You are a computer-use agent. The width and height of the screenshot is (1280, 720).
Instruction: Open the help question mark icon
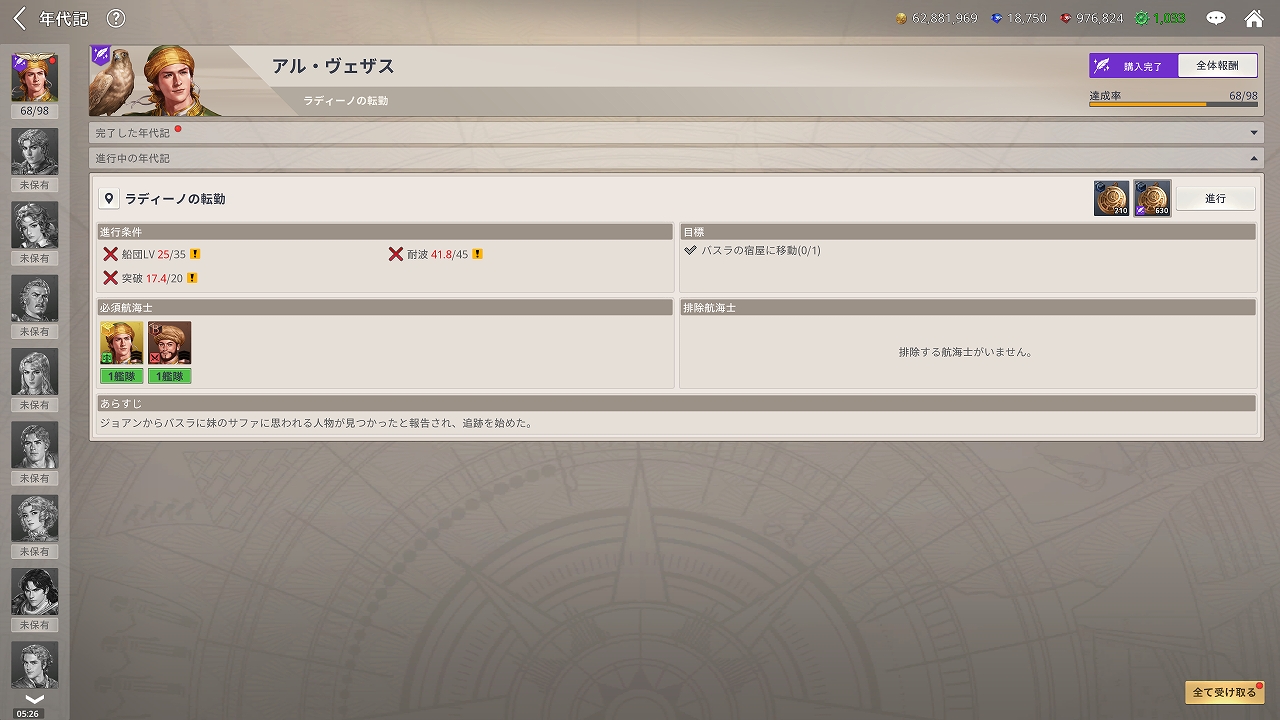[116, 18]
